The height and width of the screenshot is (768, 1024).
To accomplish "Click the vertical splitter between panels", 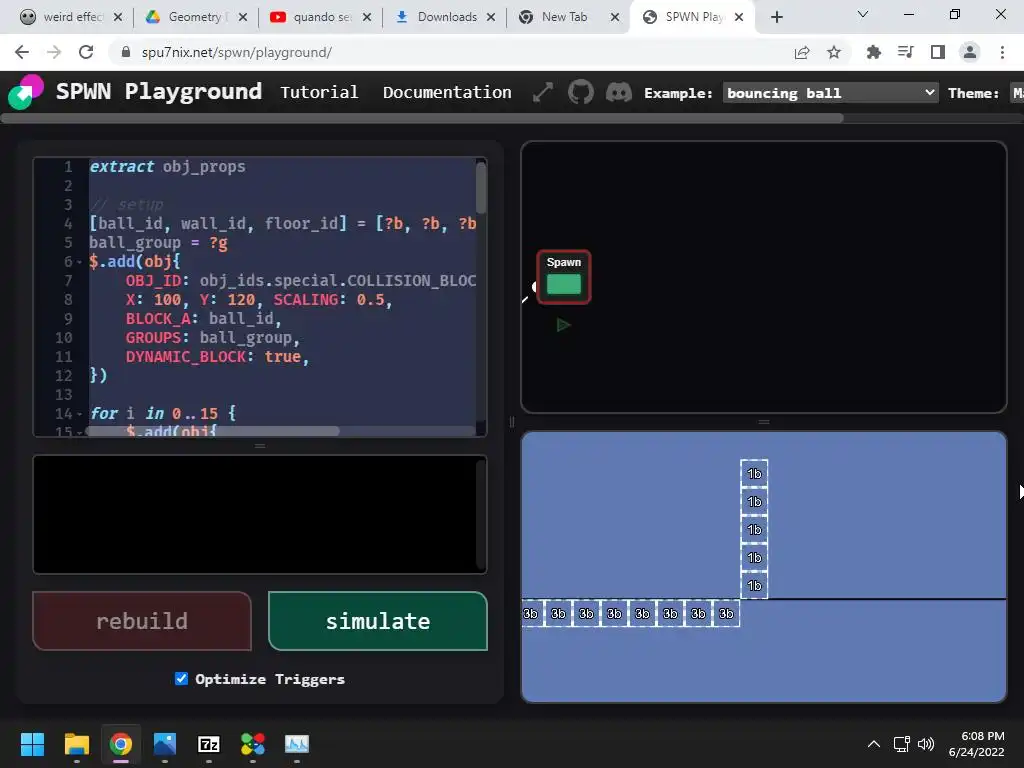I will click(512, 422).
